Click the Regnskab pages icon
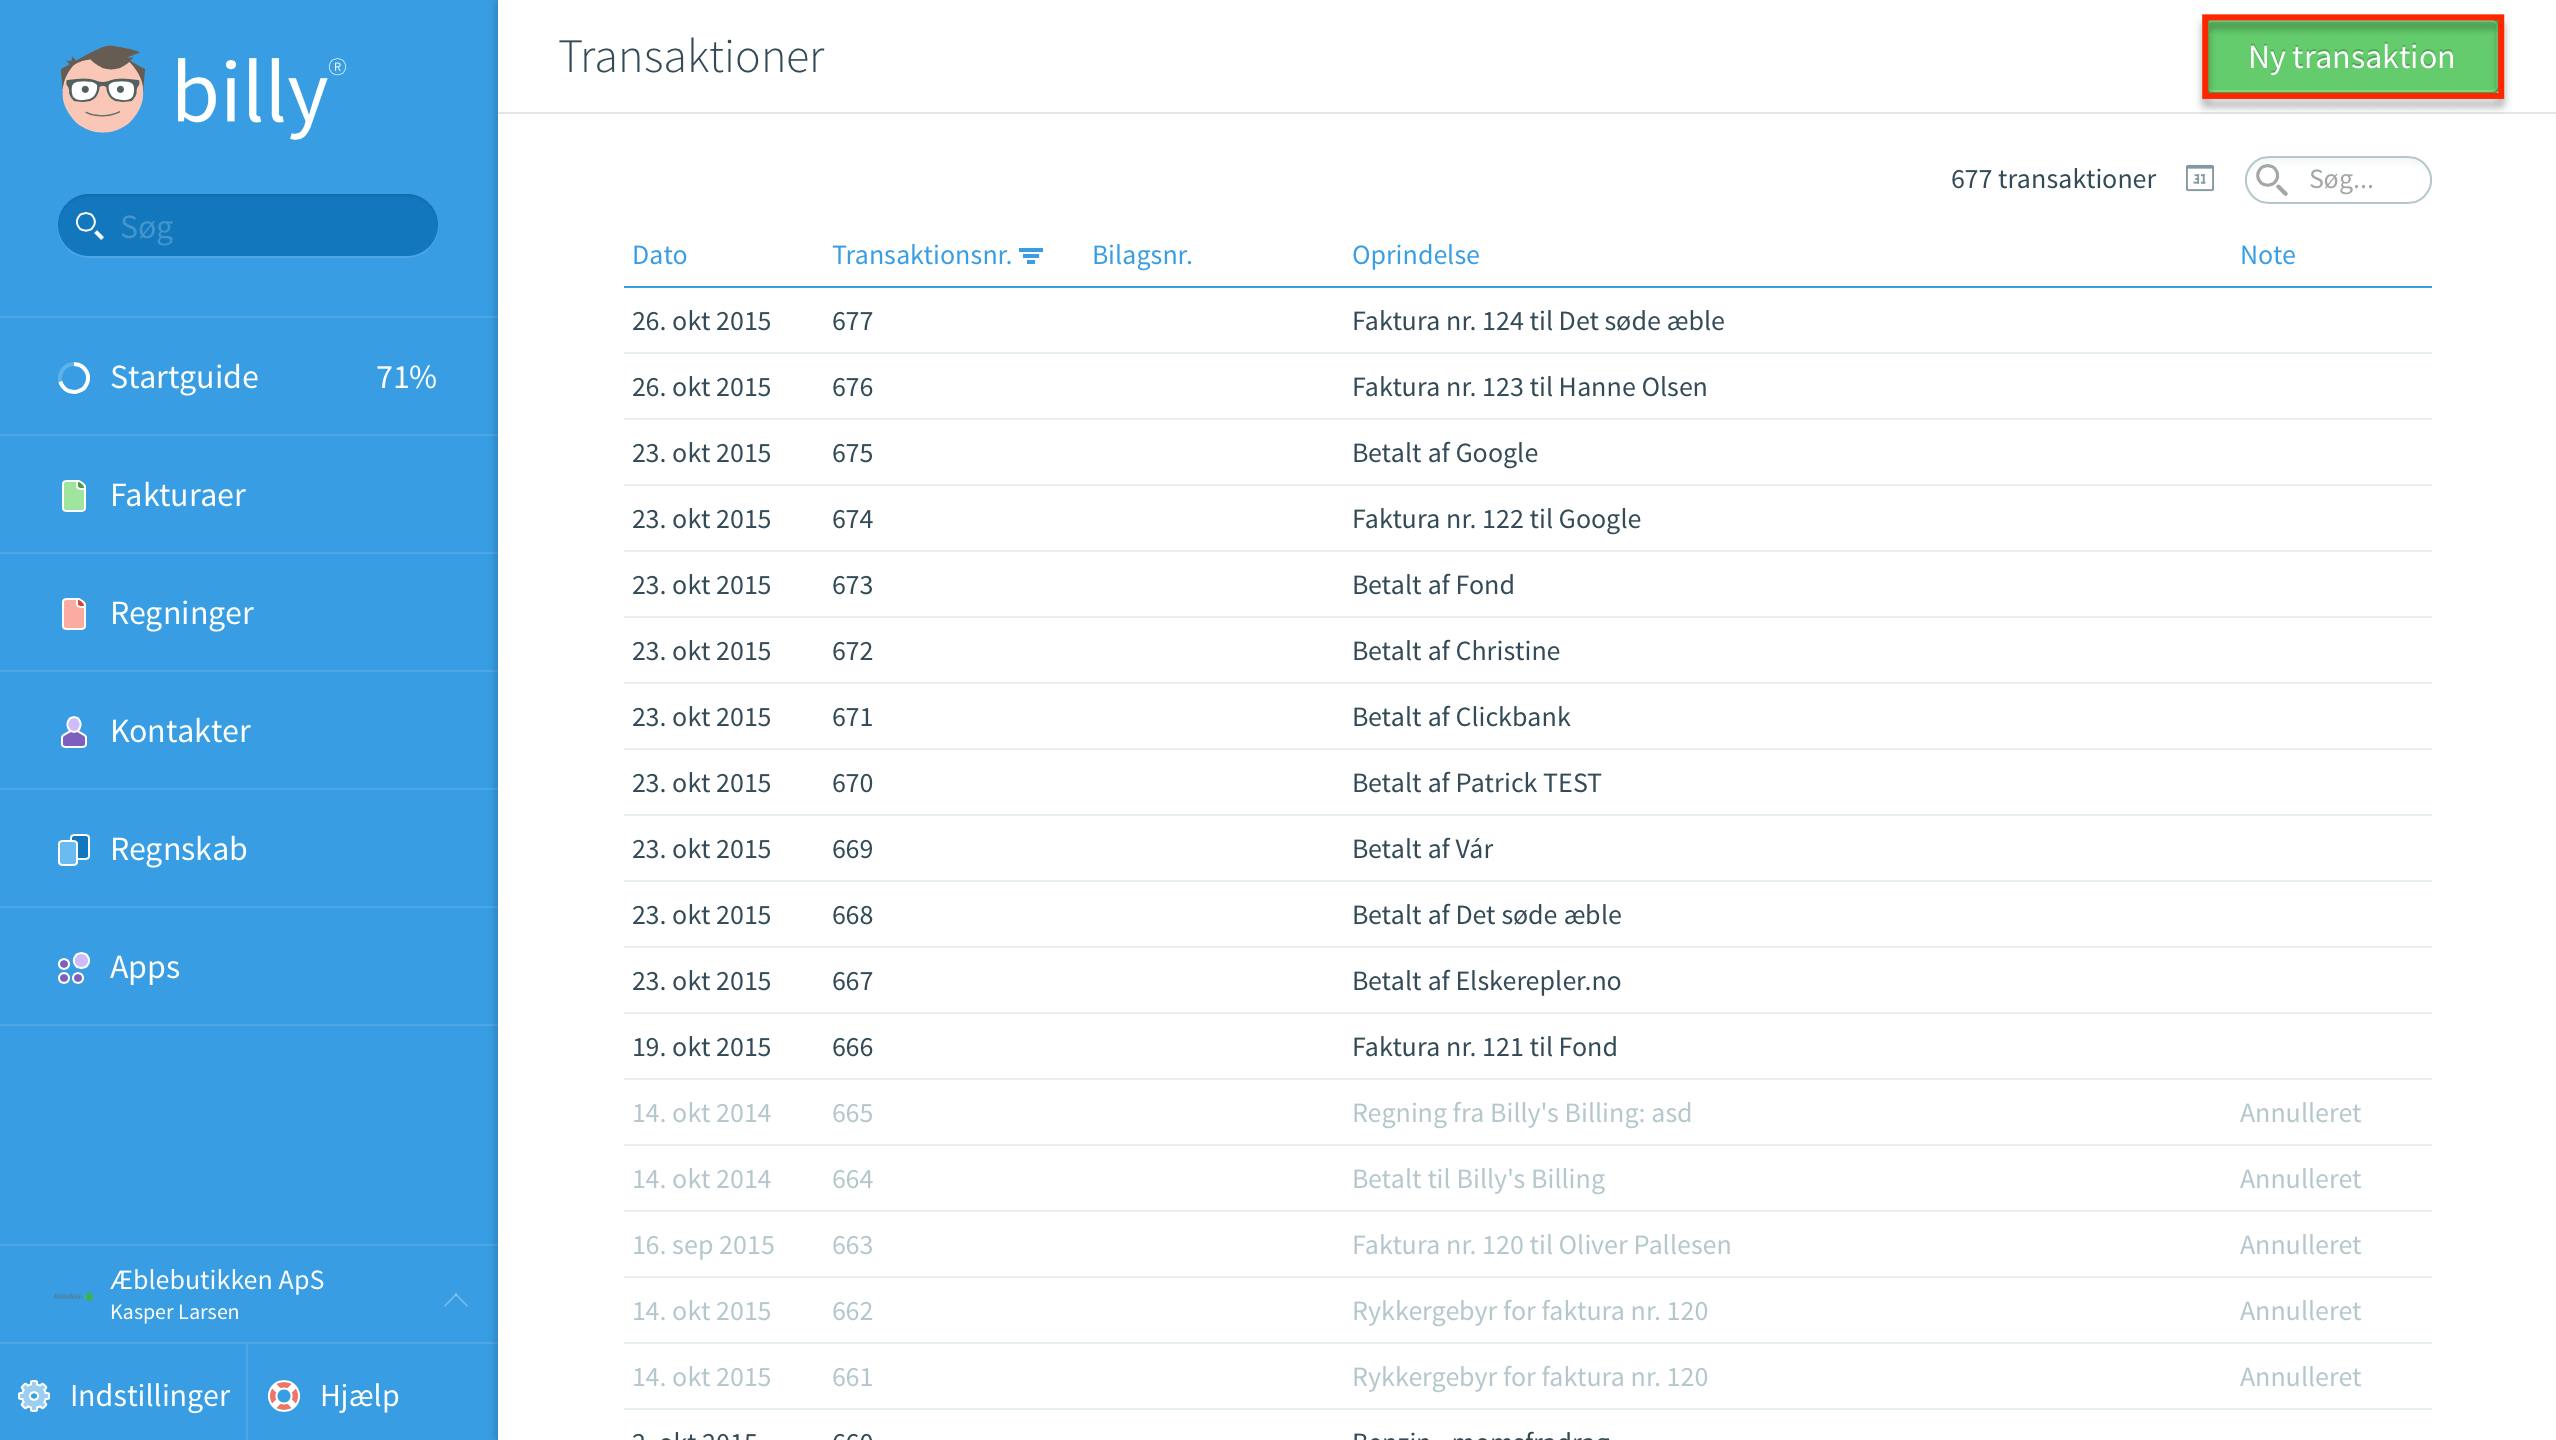Viewport: 2556px width, 1440px height. (74, 849)
